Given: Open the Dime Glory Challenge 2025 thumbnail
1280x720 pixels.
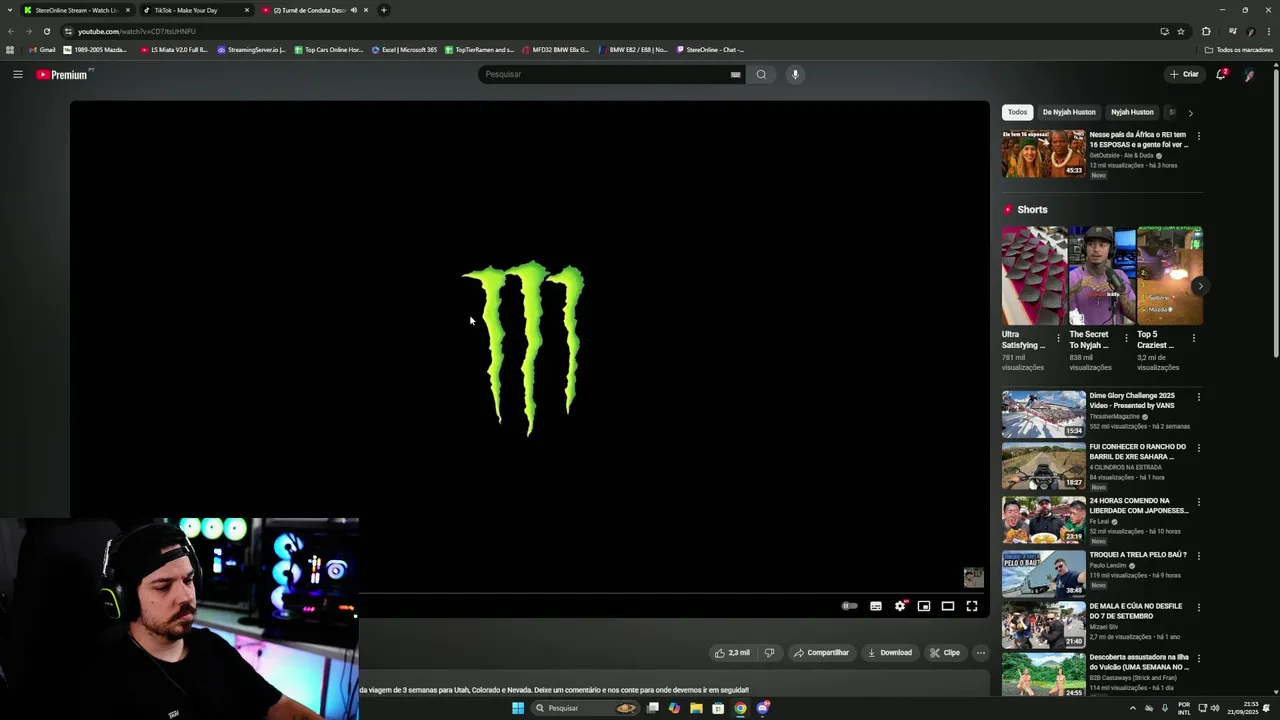Looking at the screenshot, I should point(1043,414).
